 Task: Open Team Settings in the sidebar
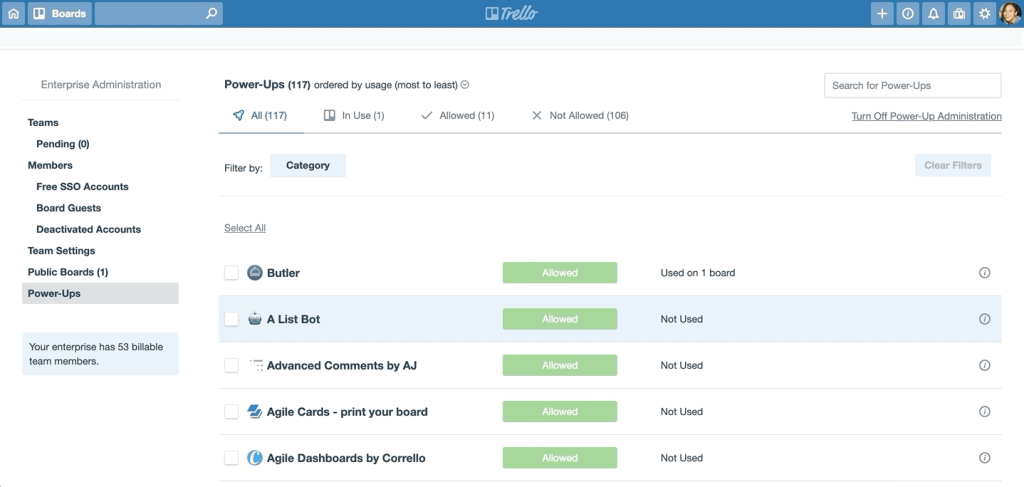pos(61,251)
